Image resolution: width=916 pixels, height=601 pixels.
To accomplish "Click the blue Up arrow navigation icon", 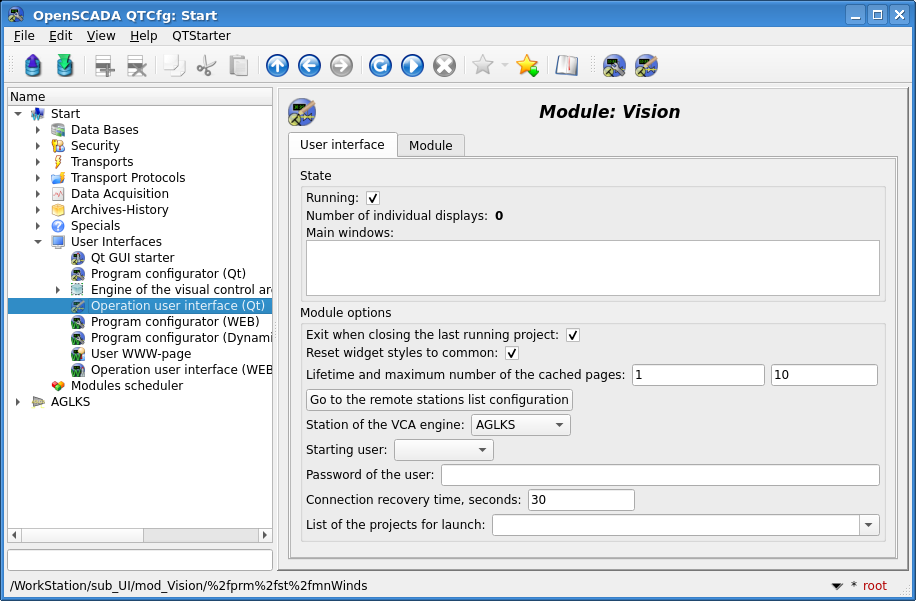I will tap(277, 66).
